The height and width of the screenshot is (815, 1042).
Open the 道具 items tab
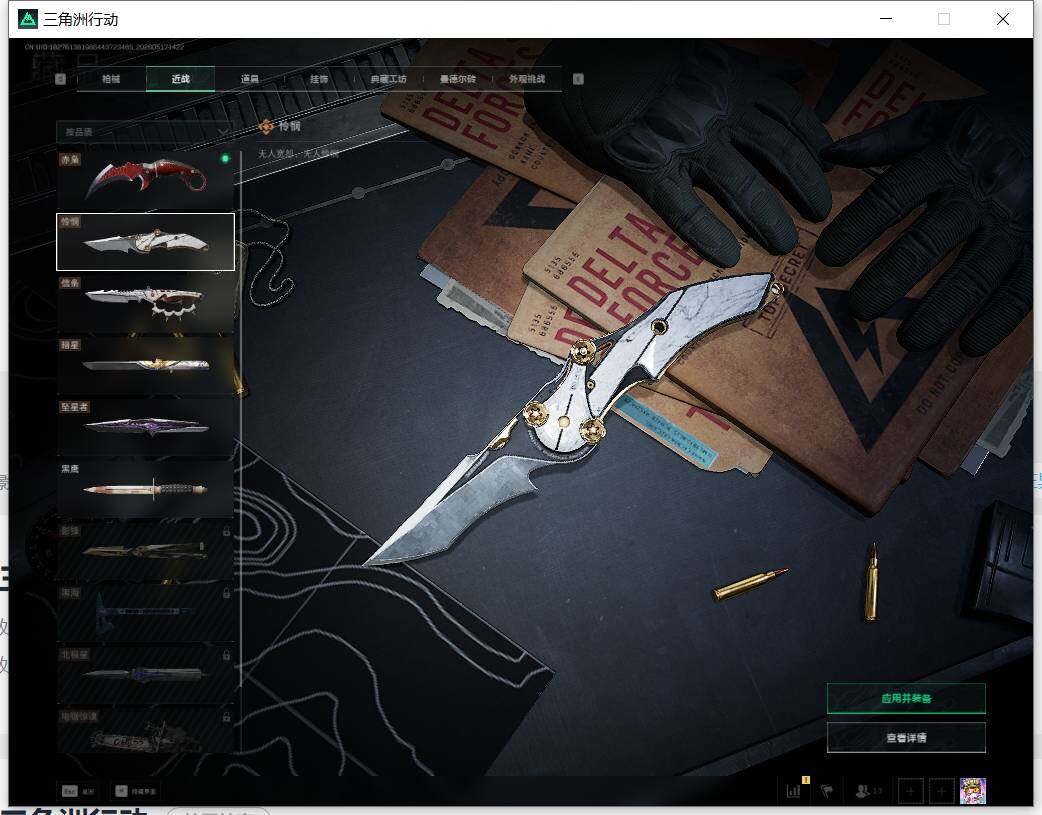point(250,79)
